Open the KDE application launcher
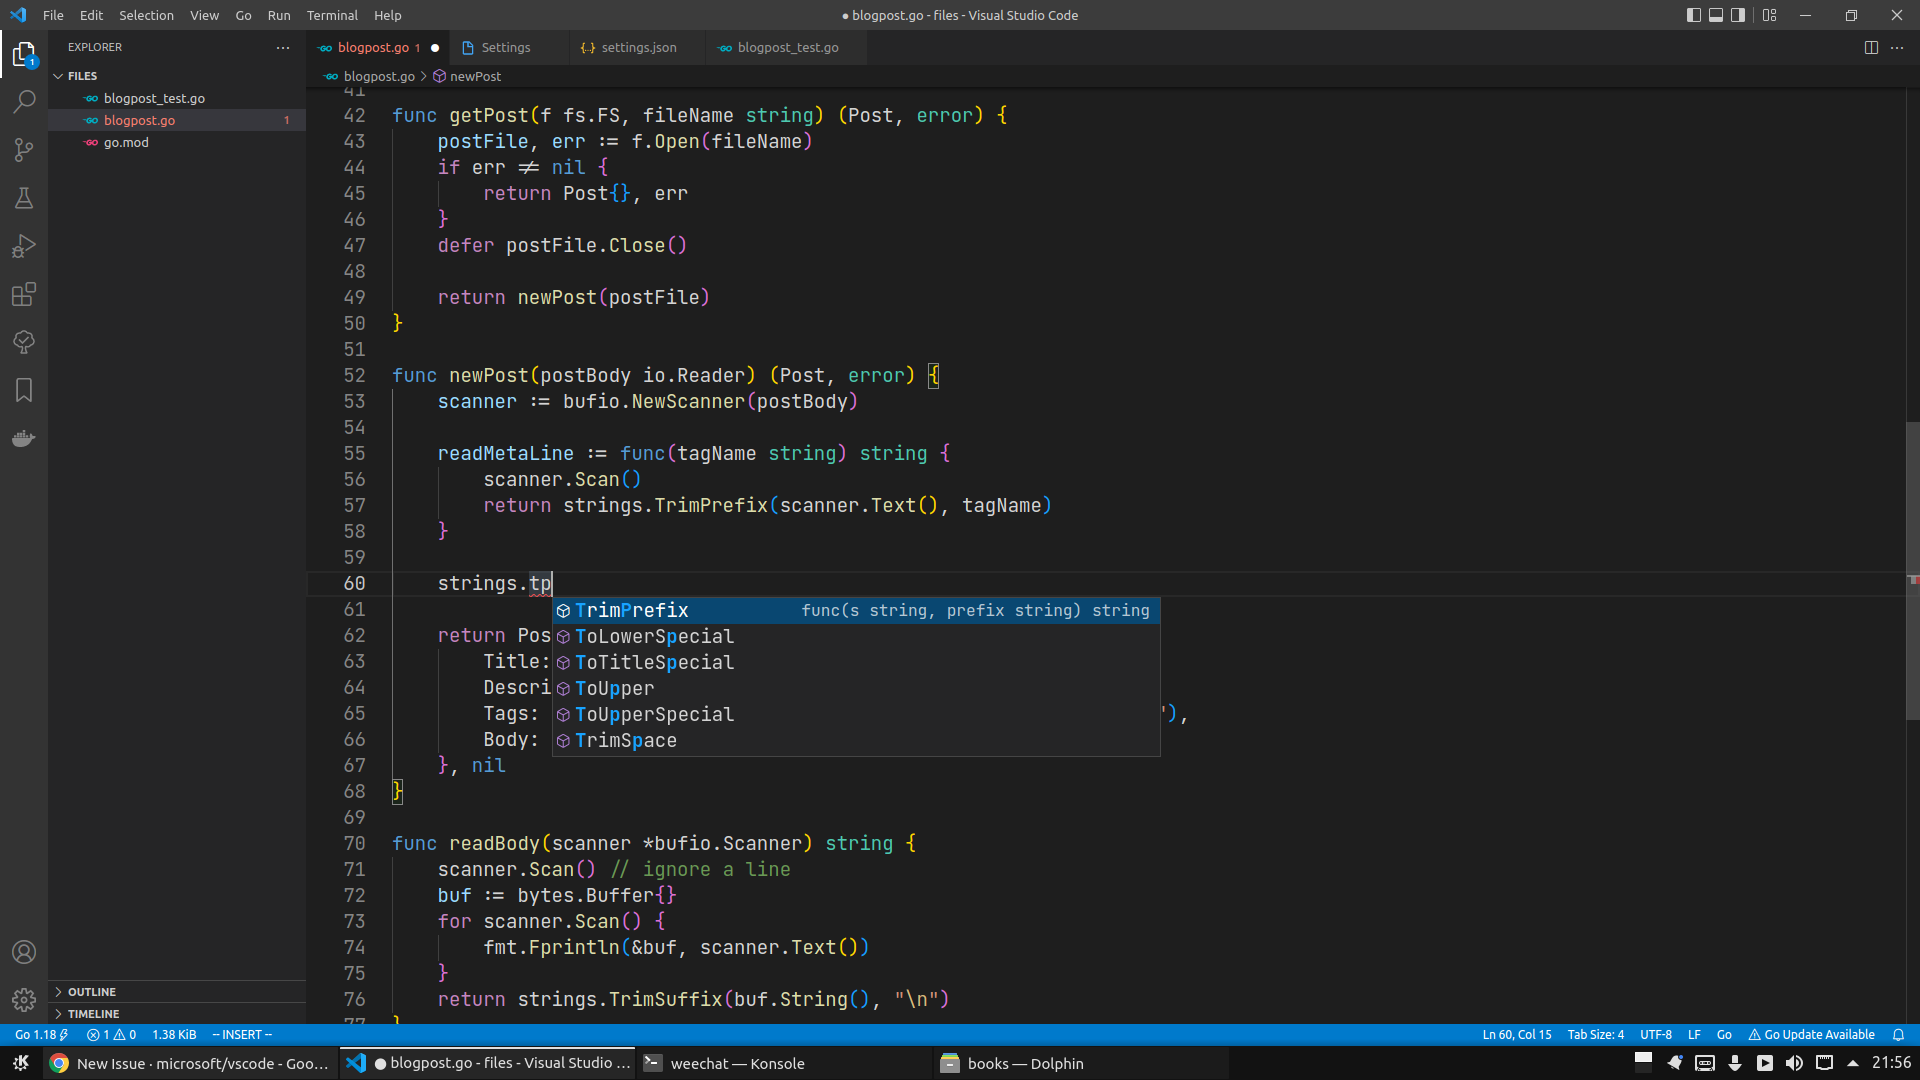The height and width of the screenshot is (1080, 1920). coord(21,1063)
